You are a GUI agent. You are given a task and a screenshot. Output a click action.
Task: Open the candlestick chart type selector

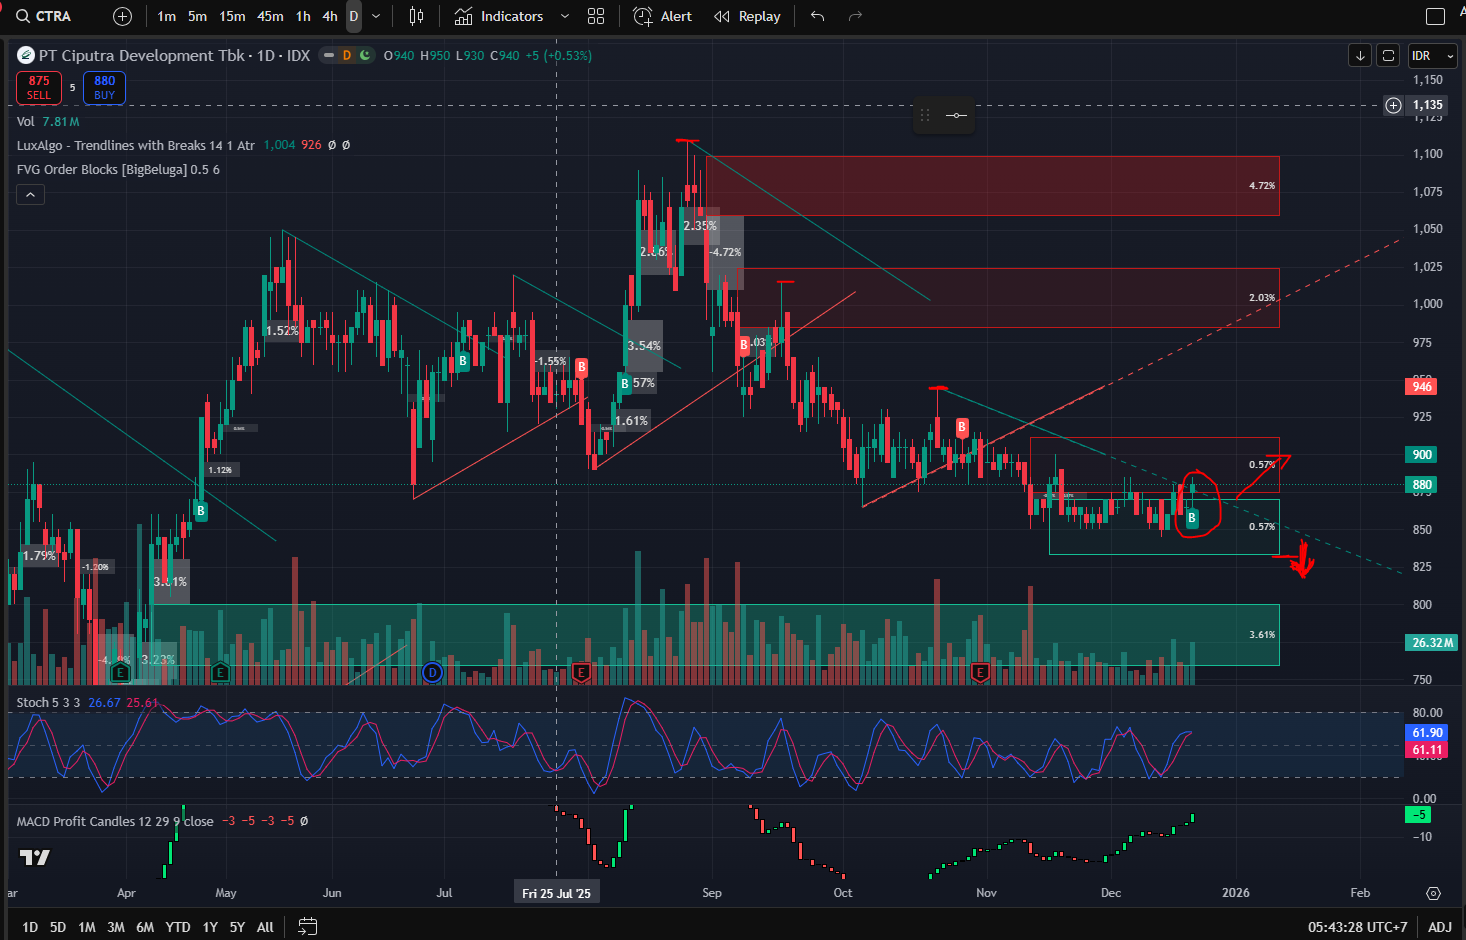[x=416, y=16]
